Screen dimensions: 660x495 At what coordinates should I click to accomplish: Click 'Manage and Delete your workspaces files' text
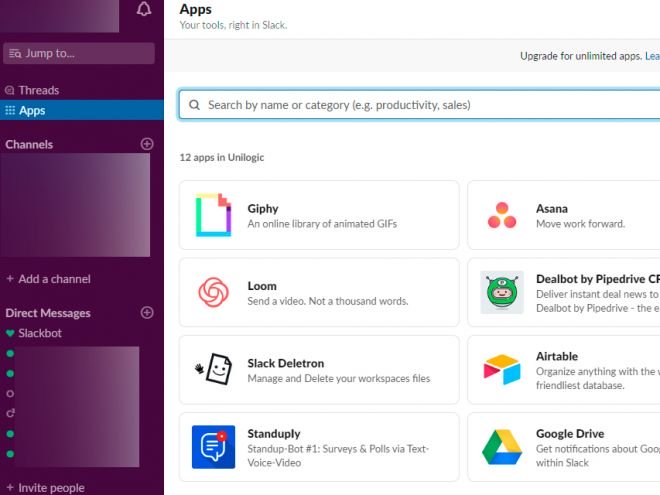point(339,378)
